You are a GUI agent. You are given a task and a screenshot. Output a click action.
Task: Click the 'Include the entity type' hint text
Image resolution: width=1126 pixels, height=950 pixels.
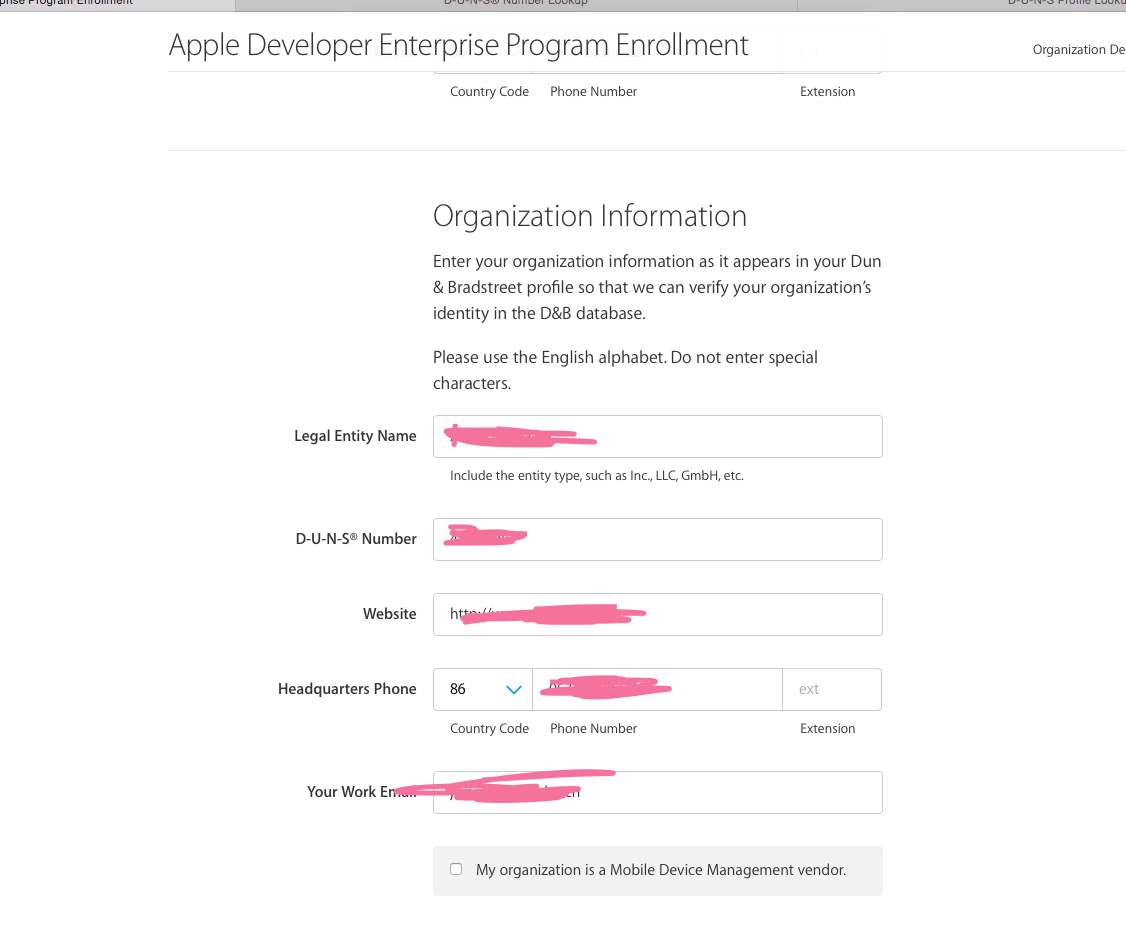click(x=597, y=475)
